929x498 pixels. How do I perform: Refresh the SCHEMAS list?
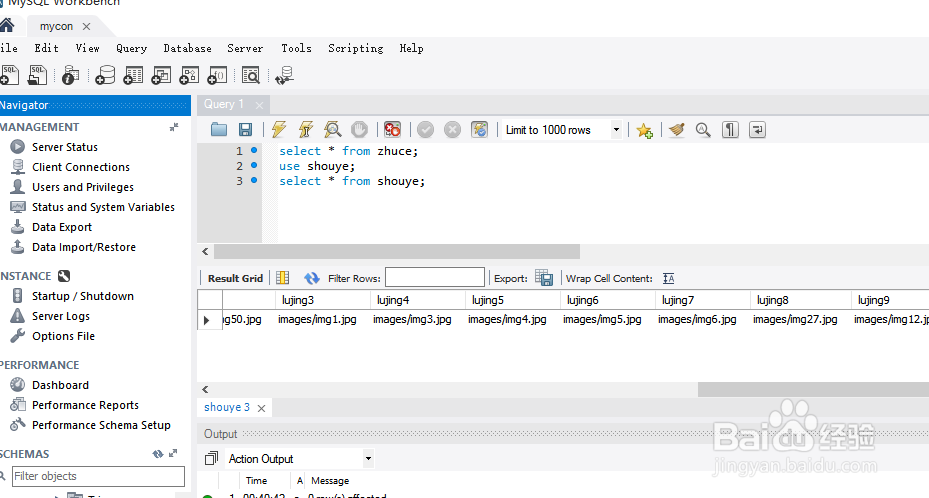[158, 454]
